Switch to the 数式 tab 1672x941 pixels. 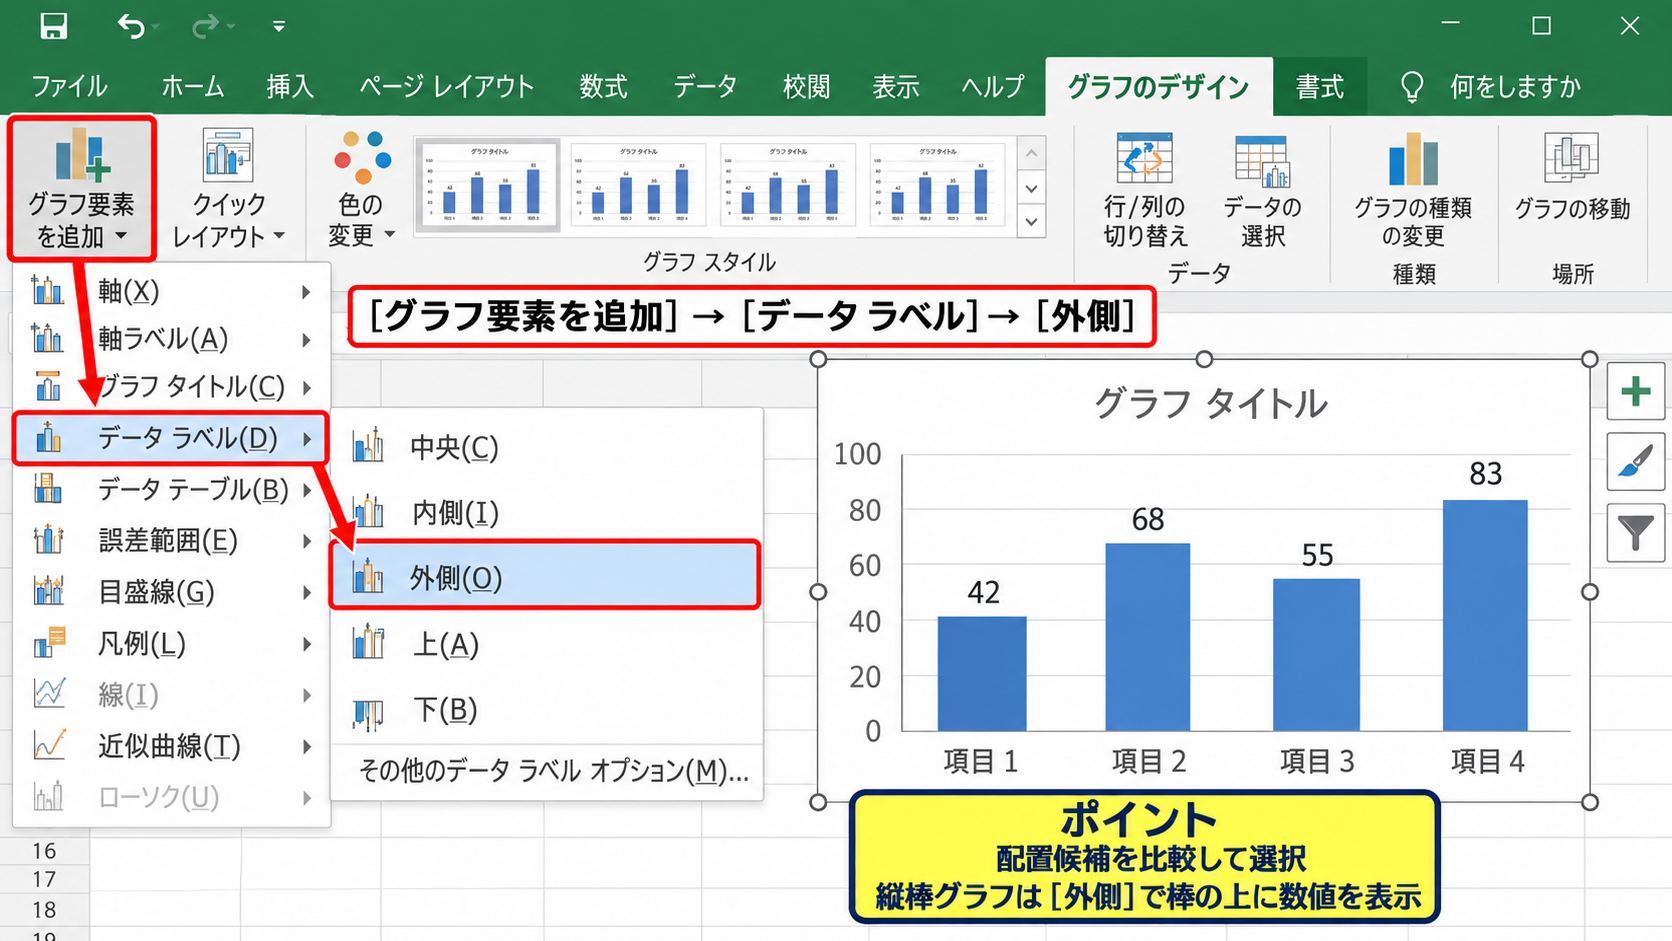coord(603,87)
